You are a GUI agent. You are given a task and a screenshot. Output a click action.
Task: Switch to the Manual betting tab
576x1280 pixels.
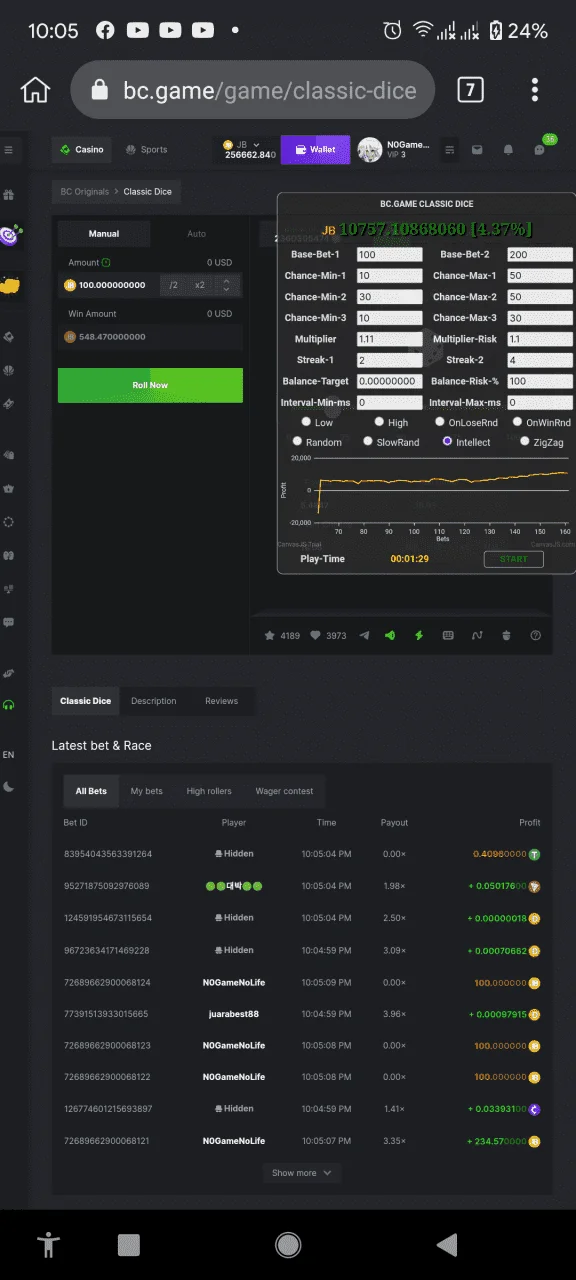(104, 234)
